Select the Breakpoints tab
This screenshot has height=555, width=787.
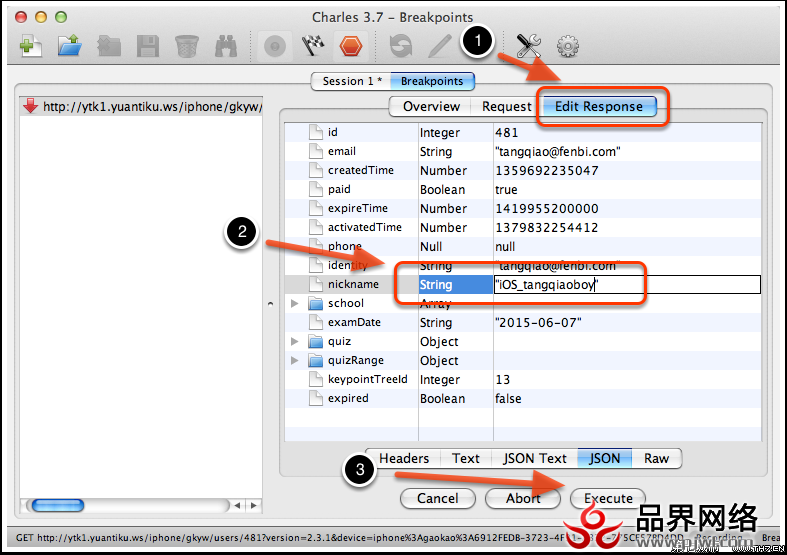point(432,81)
